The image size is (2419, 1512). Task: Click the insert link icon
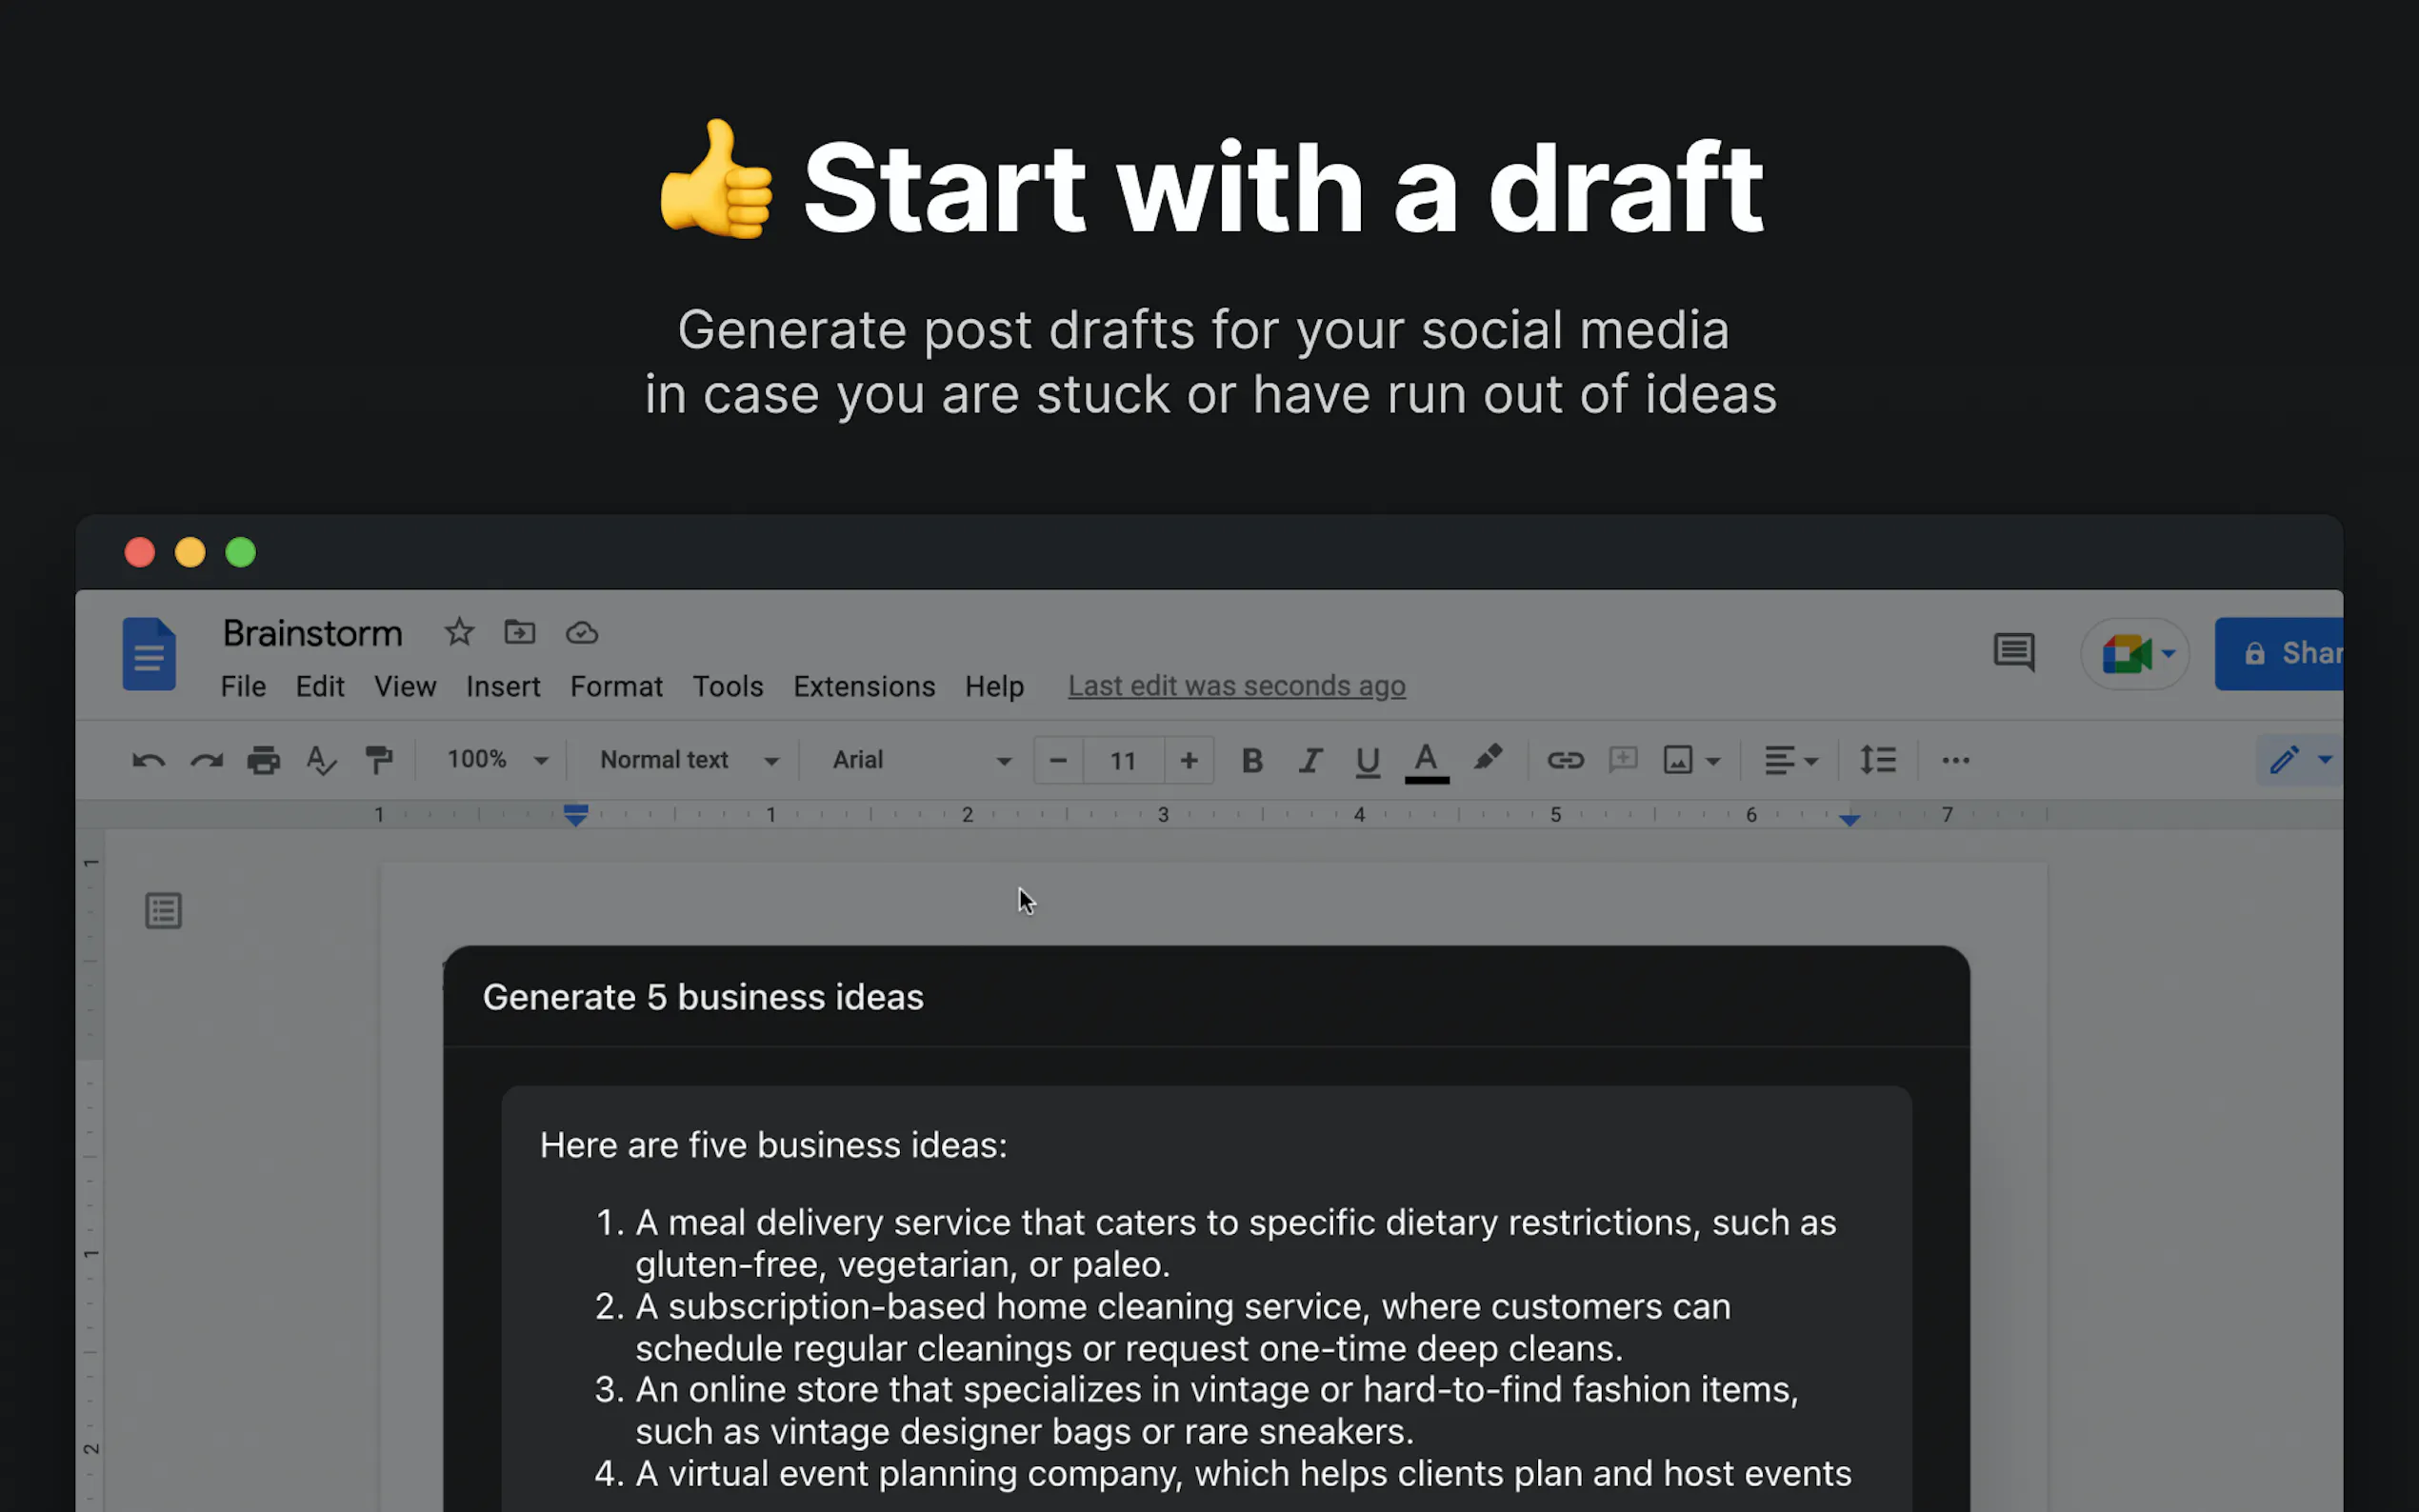(x=1565, y=761)
